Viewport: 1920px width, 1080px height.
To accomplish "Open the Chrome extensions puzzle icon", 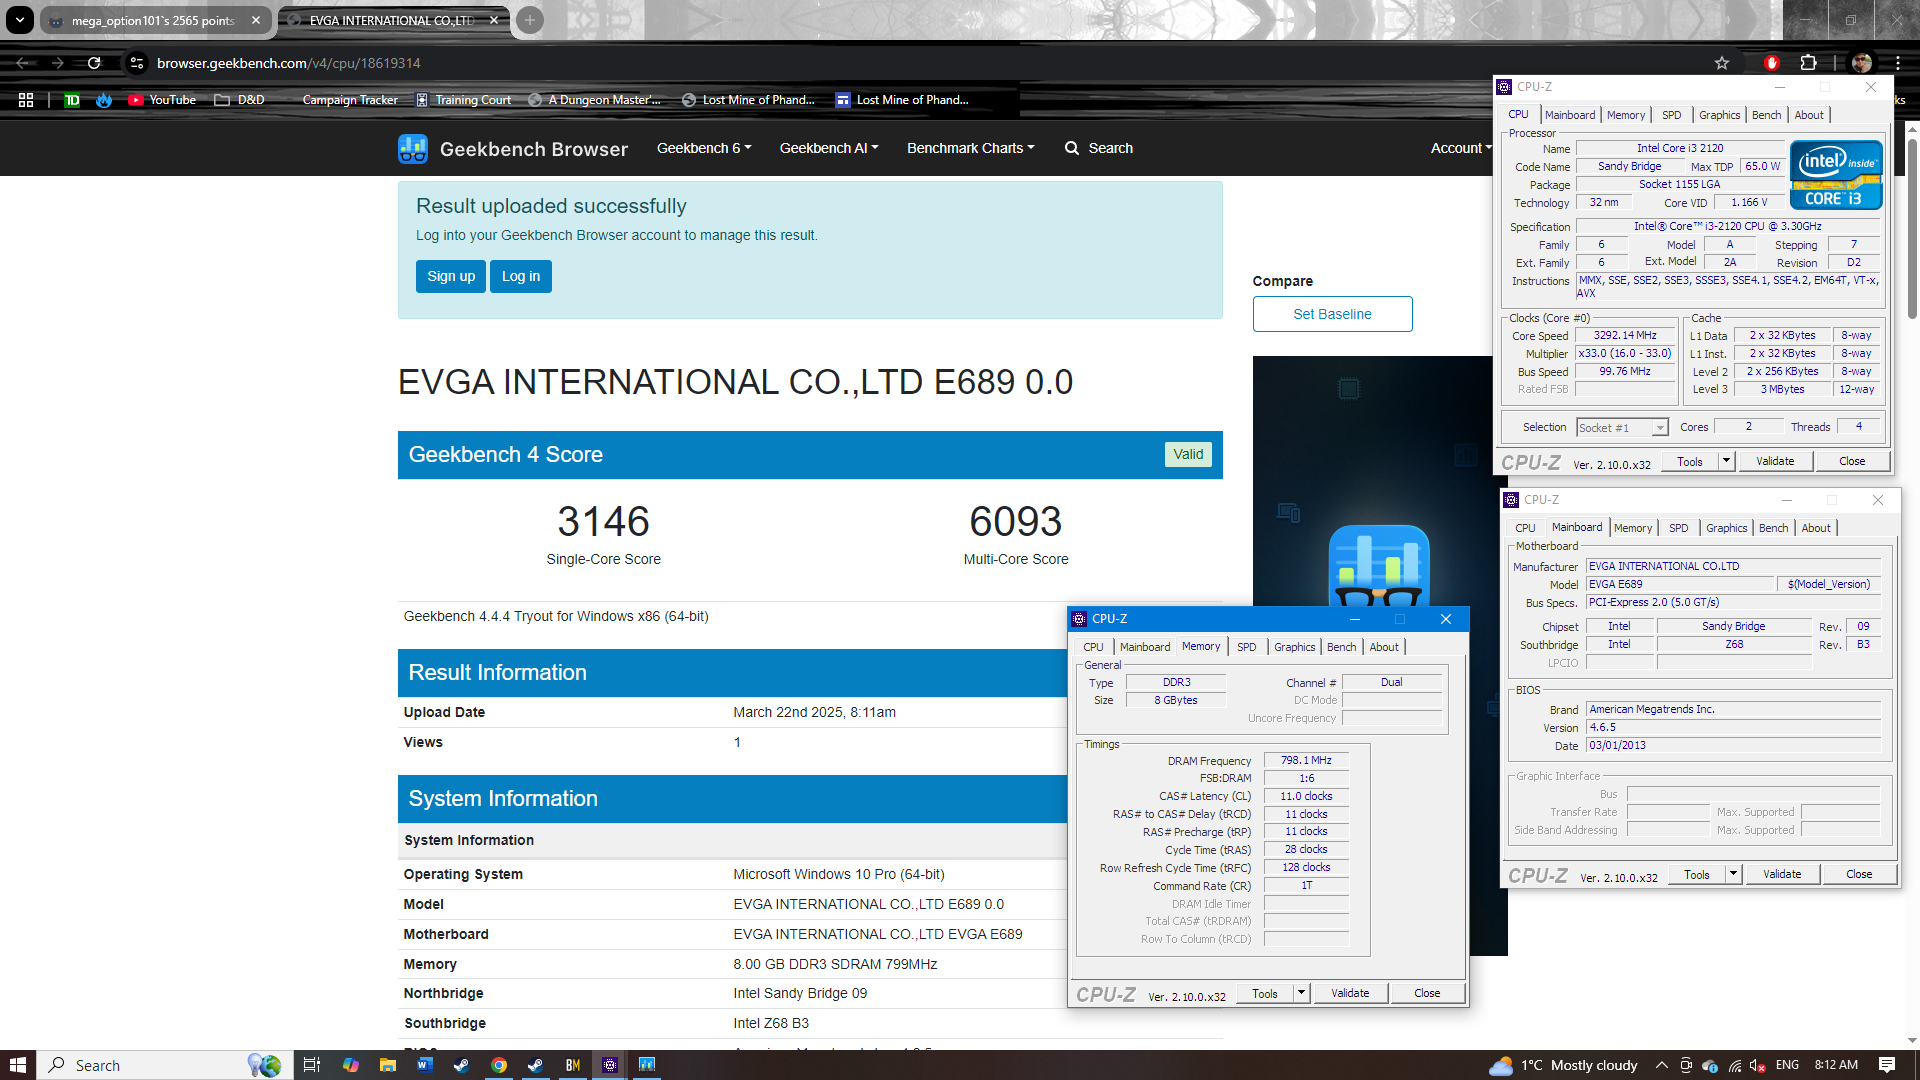I will click(1808, 63).
